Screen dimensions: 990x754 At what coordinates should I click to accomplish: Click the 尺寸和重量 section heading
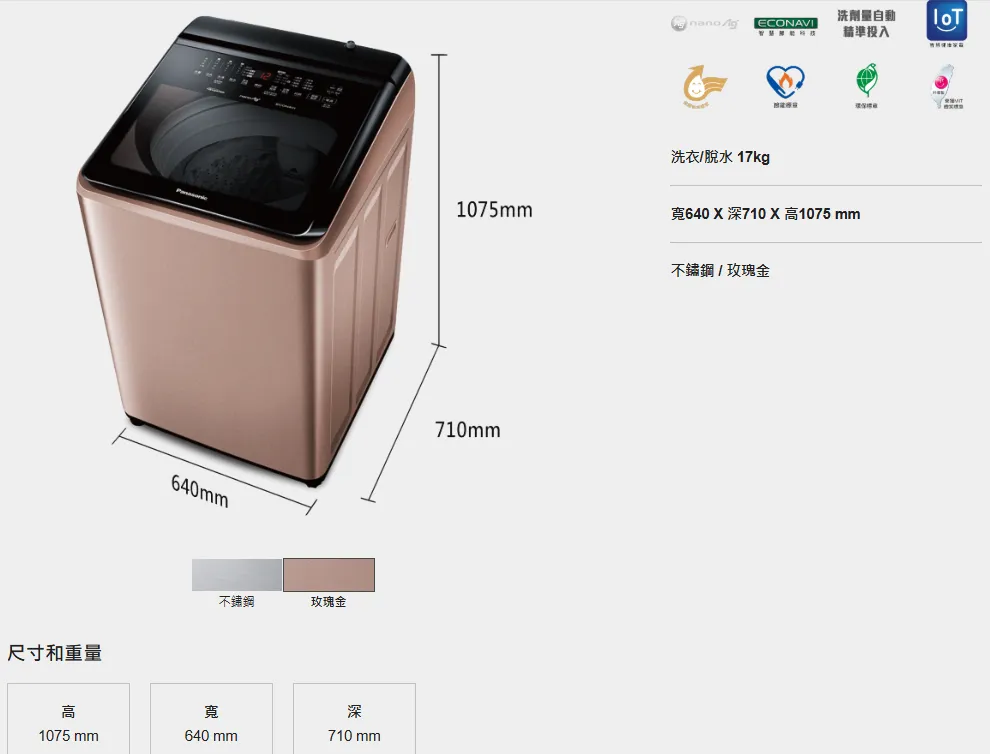pos(55,652)
